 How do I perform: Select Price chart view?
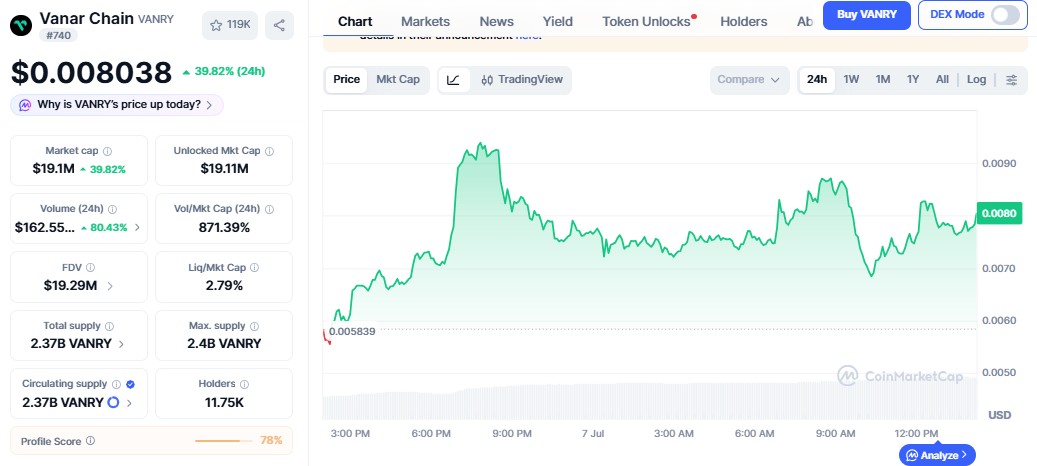tap(347, 80)
